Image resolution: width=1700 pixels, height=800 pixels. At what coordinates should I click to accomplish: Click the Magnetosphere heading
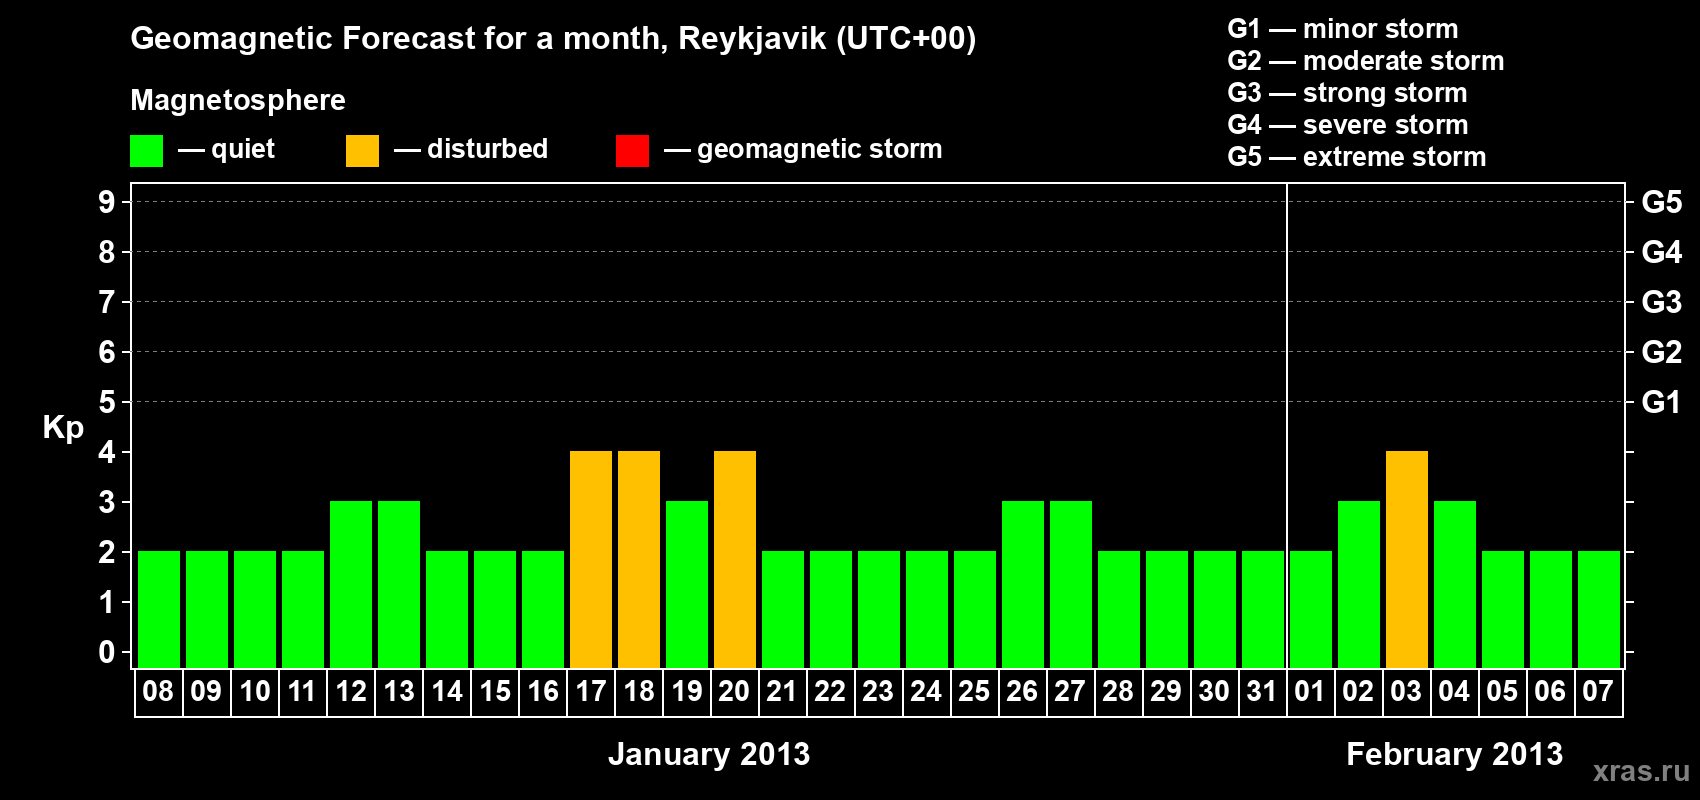[x=238, y=100]
